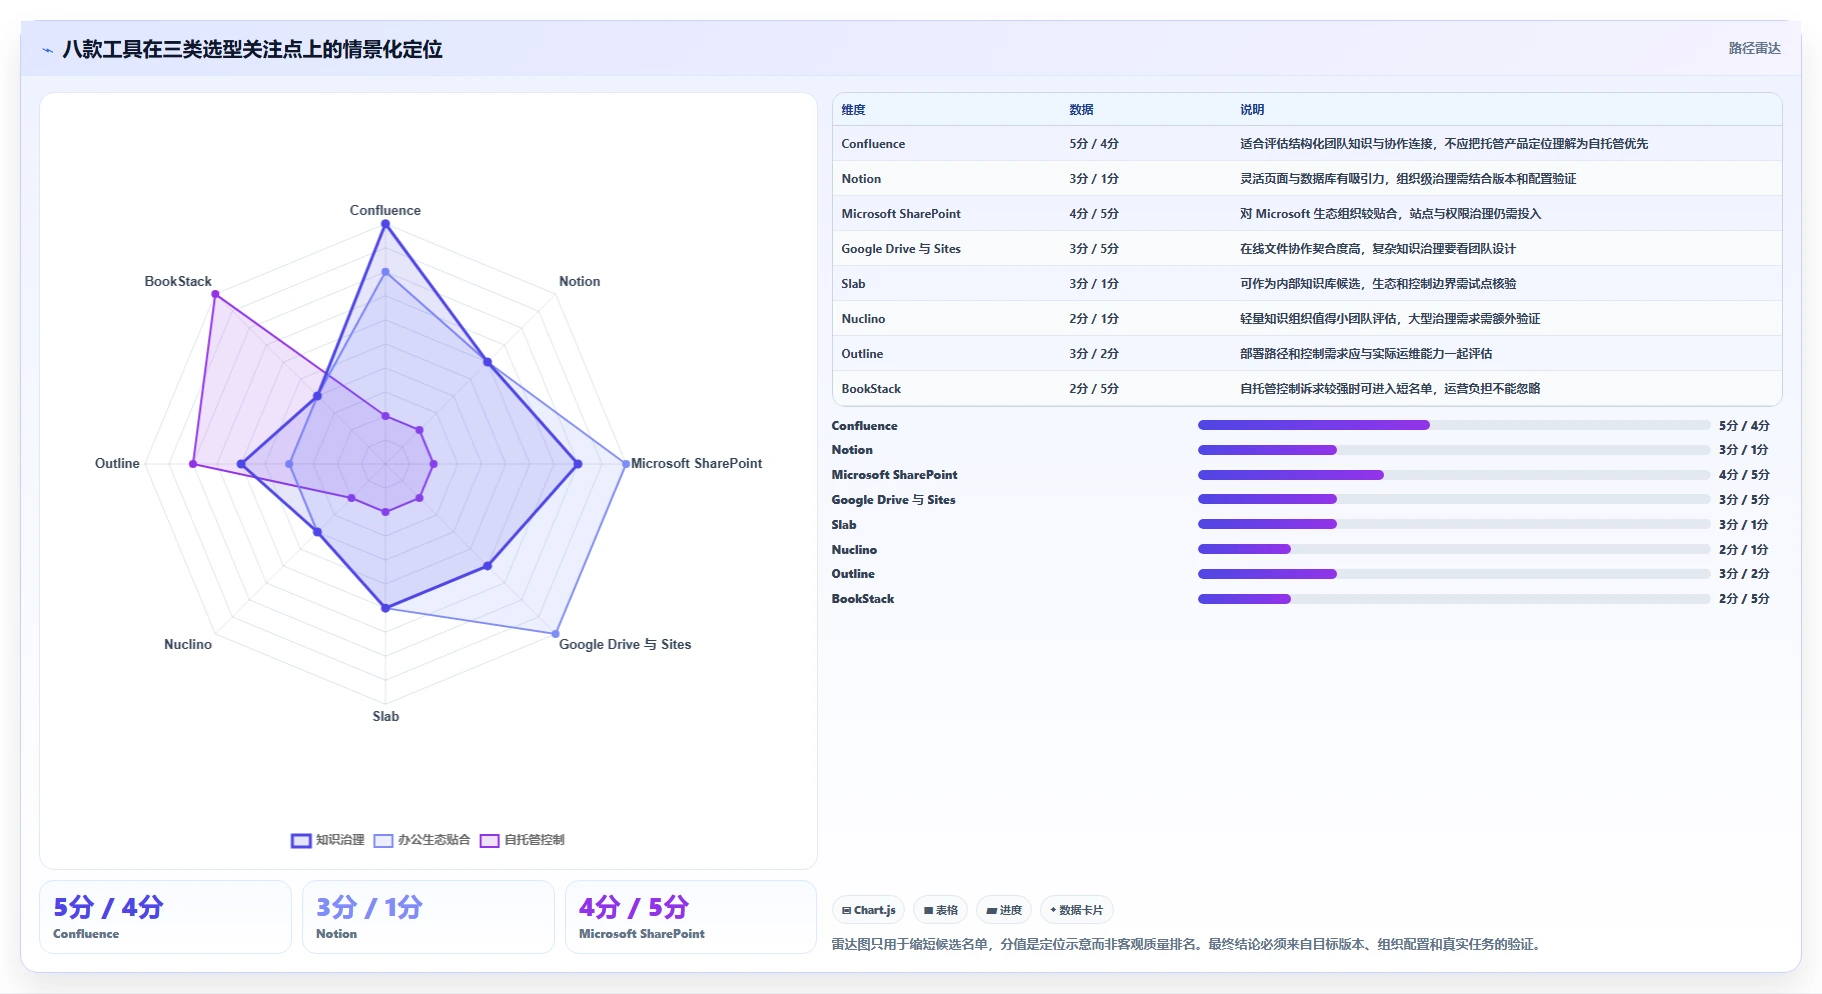Click the Outline purple data point on radar
Image resolution: width=1822 pixels, height=994 pixels.
(x=193, y=464)
